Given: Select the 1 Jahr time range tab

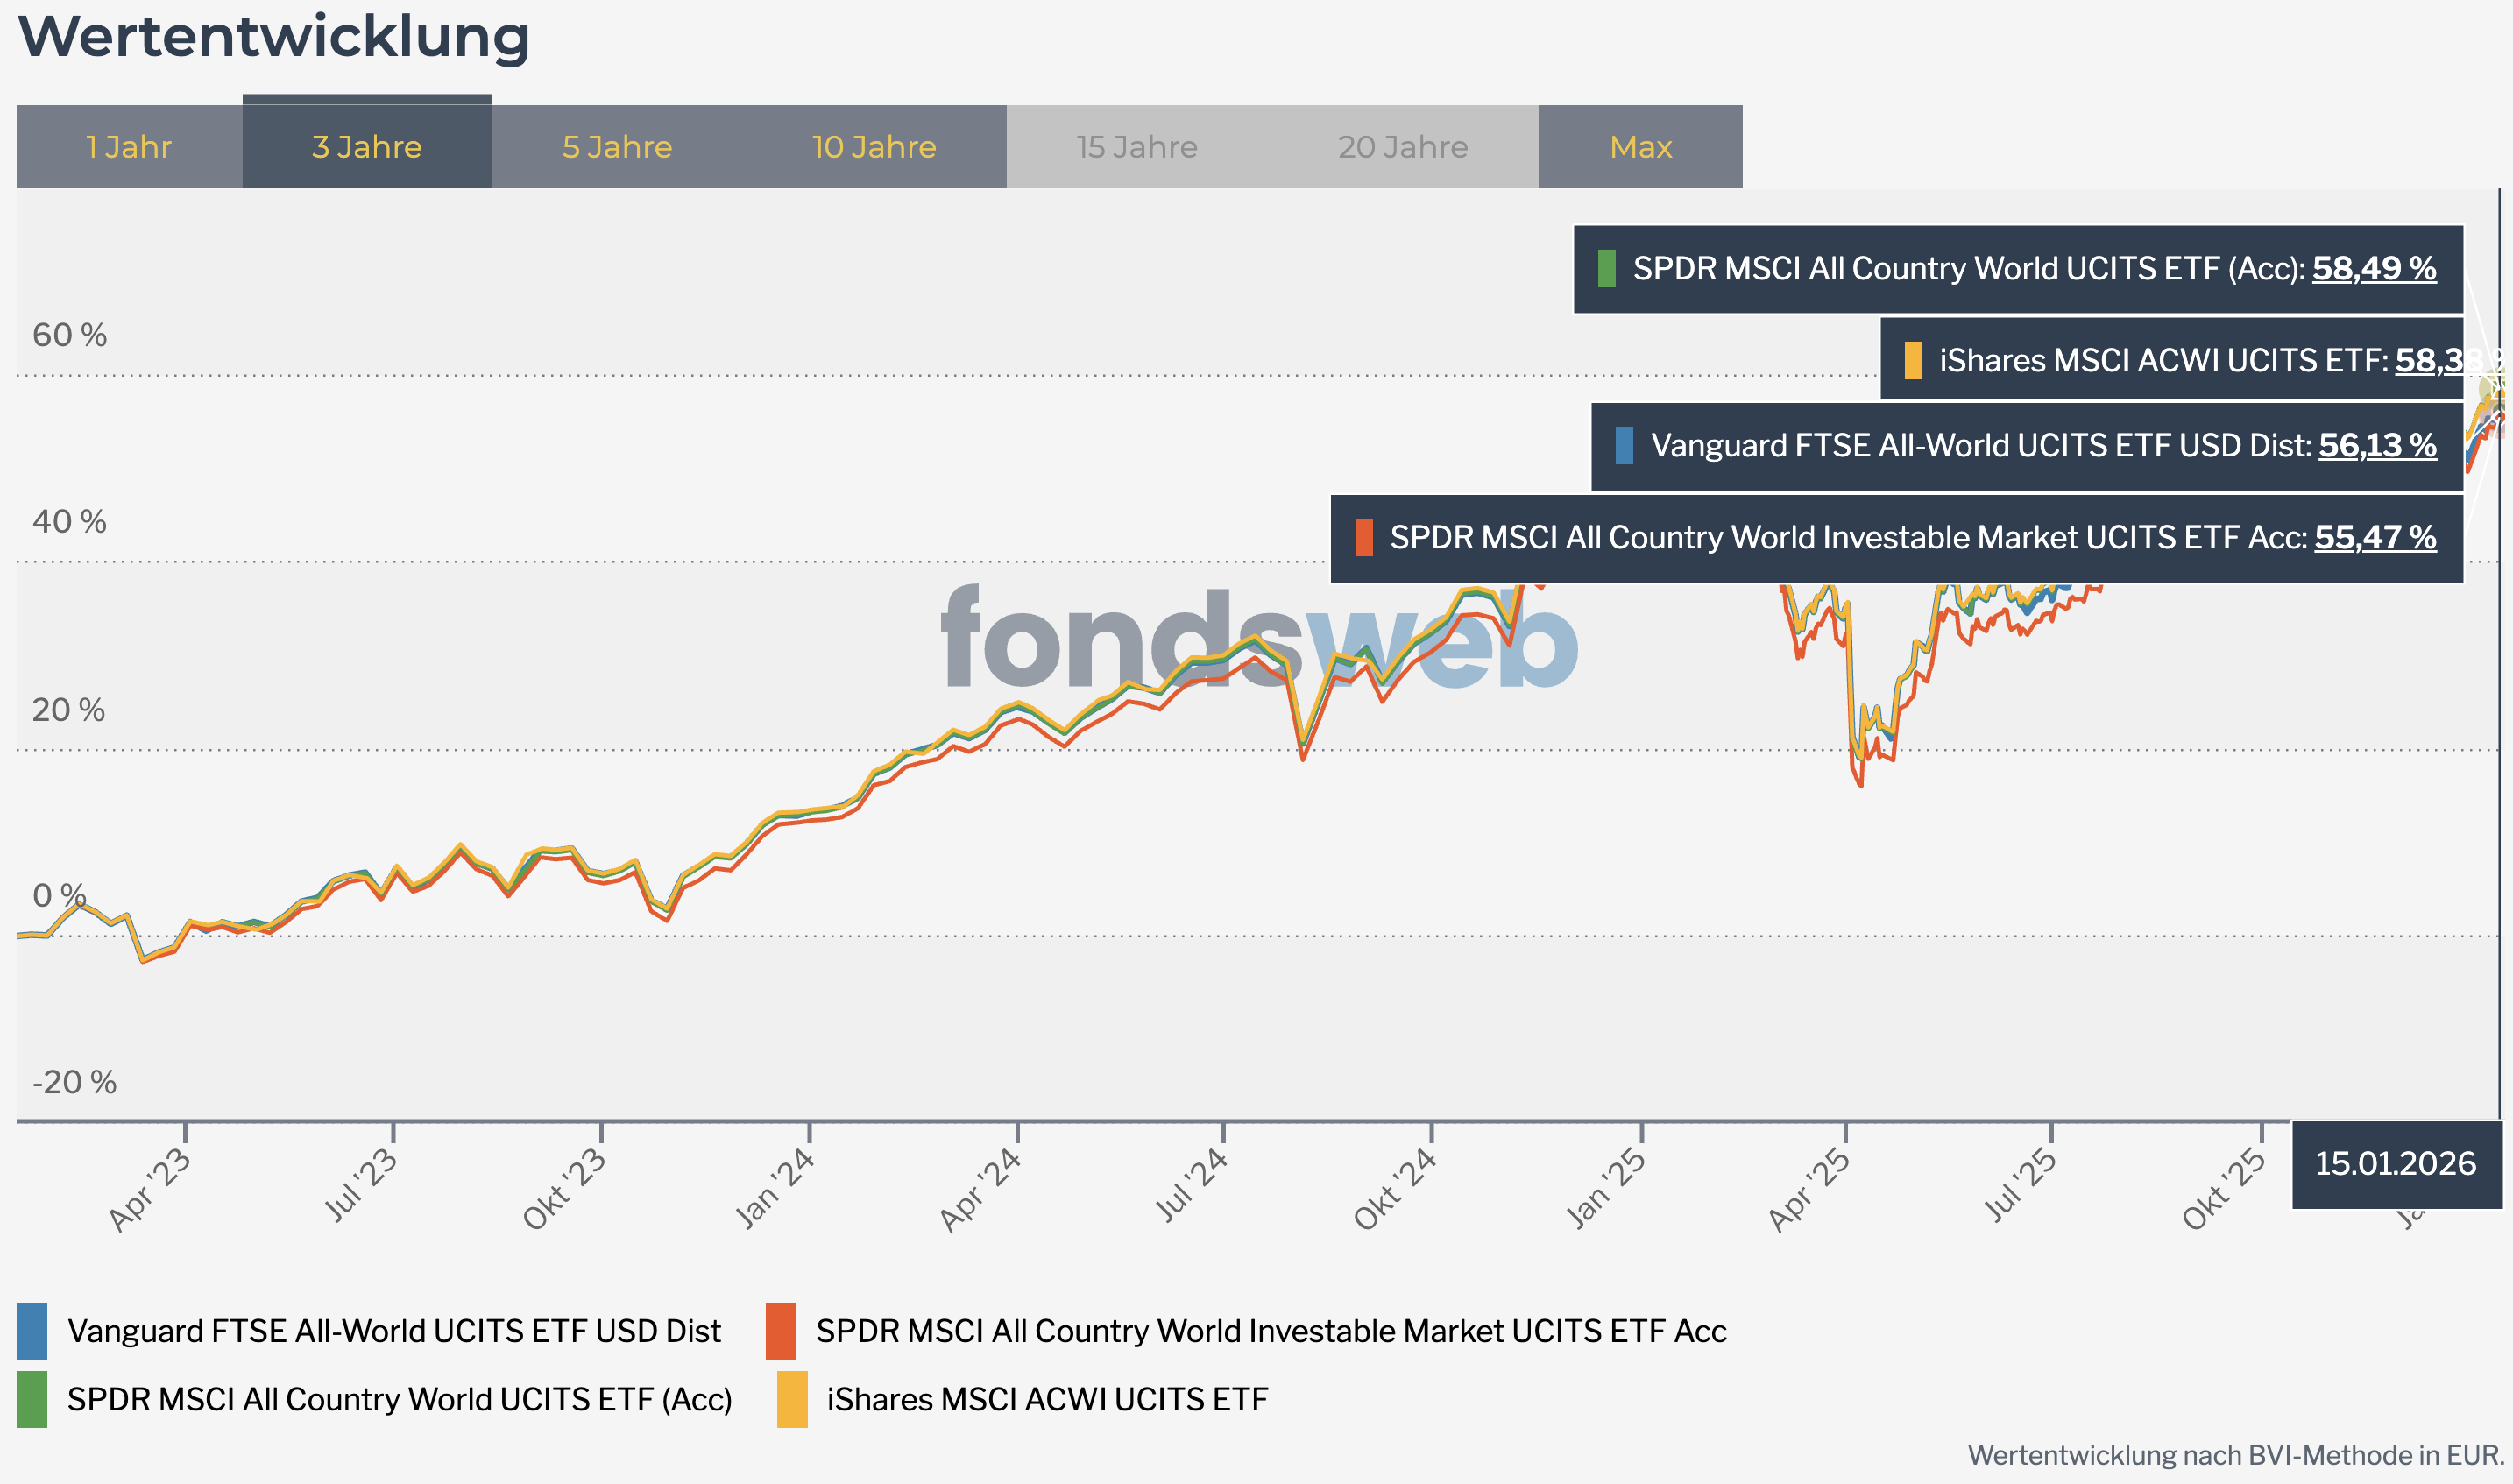Looking at the screenshot, I should click(129, 147).
